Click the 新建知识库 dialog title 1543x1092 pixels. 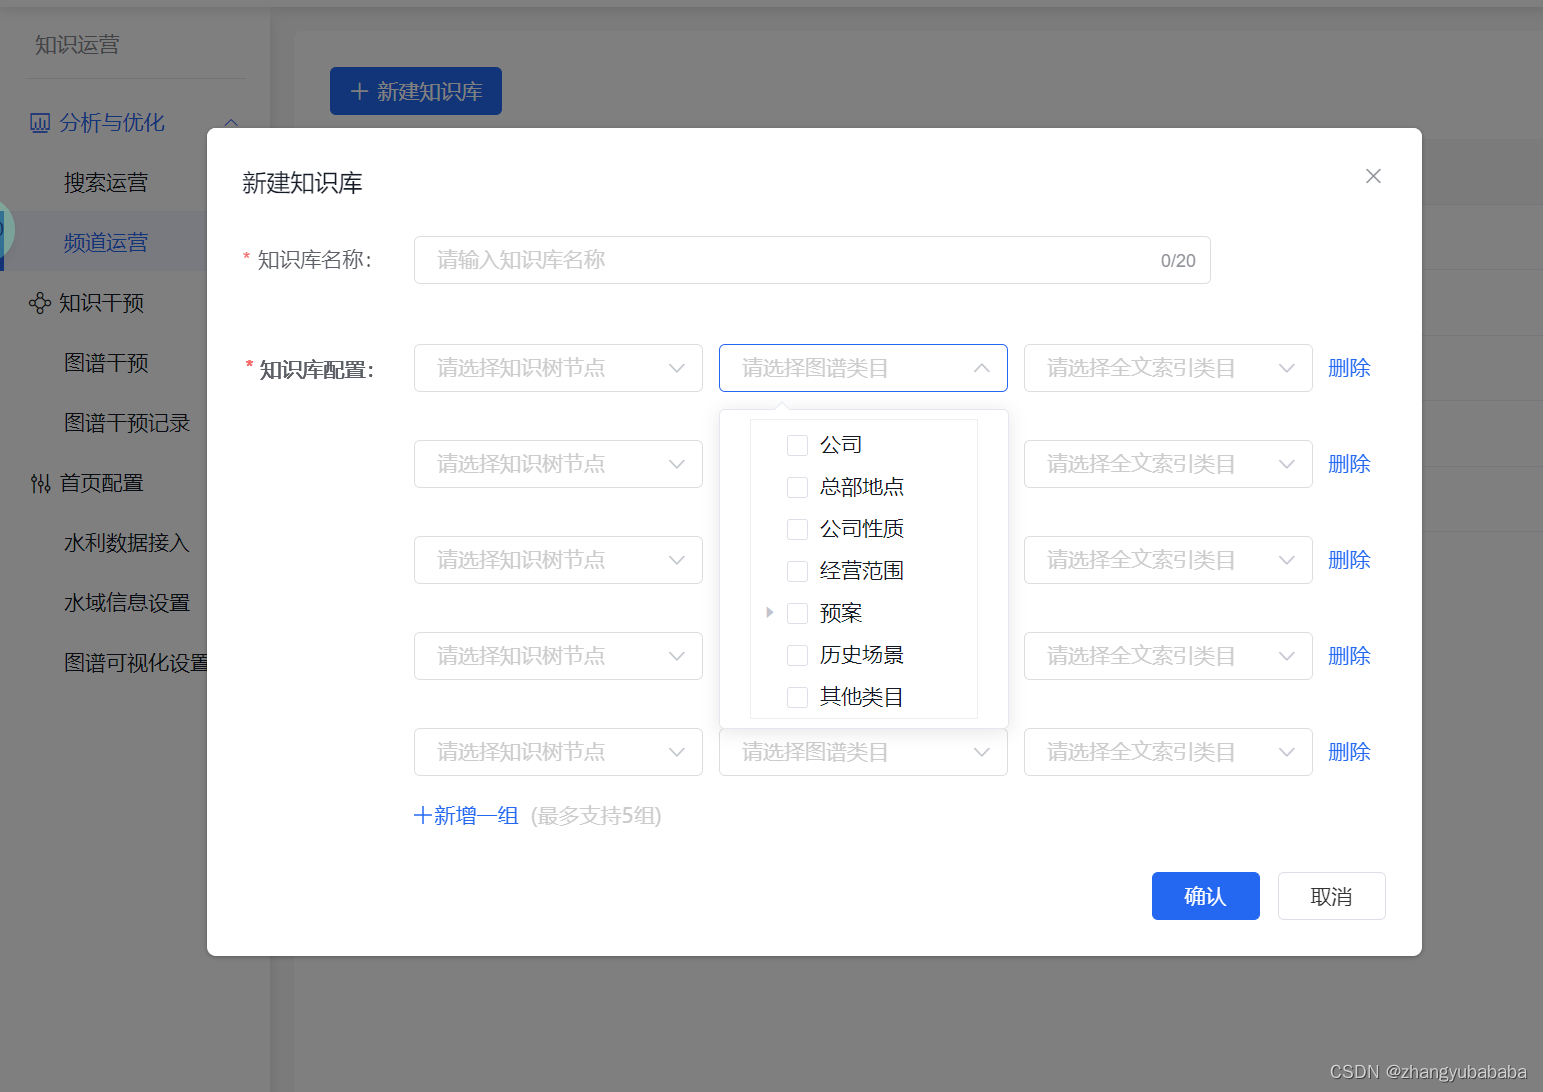coord(302,183)
